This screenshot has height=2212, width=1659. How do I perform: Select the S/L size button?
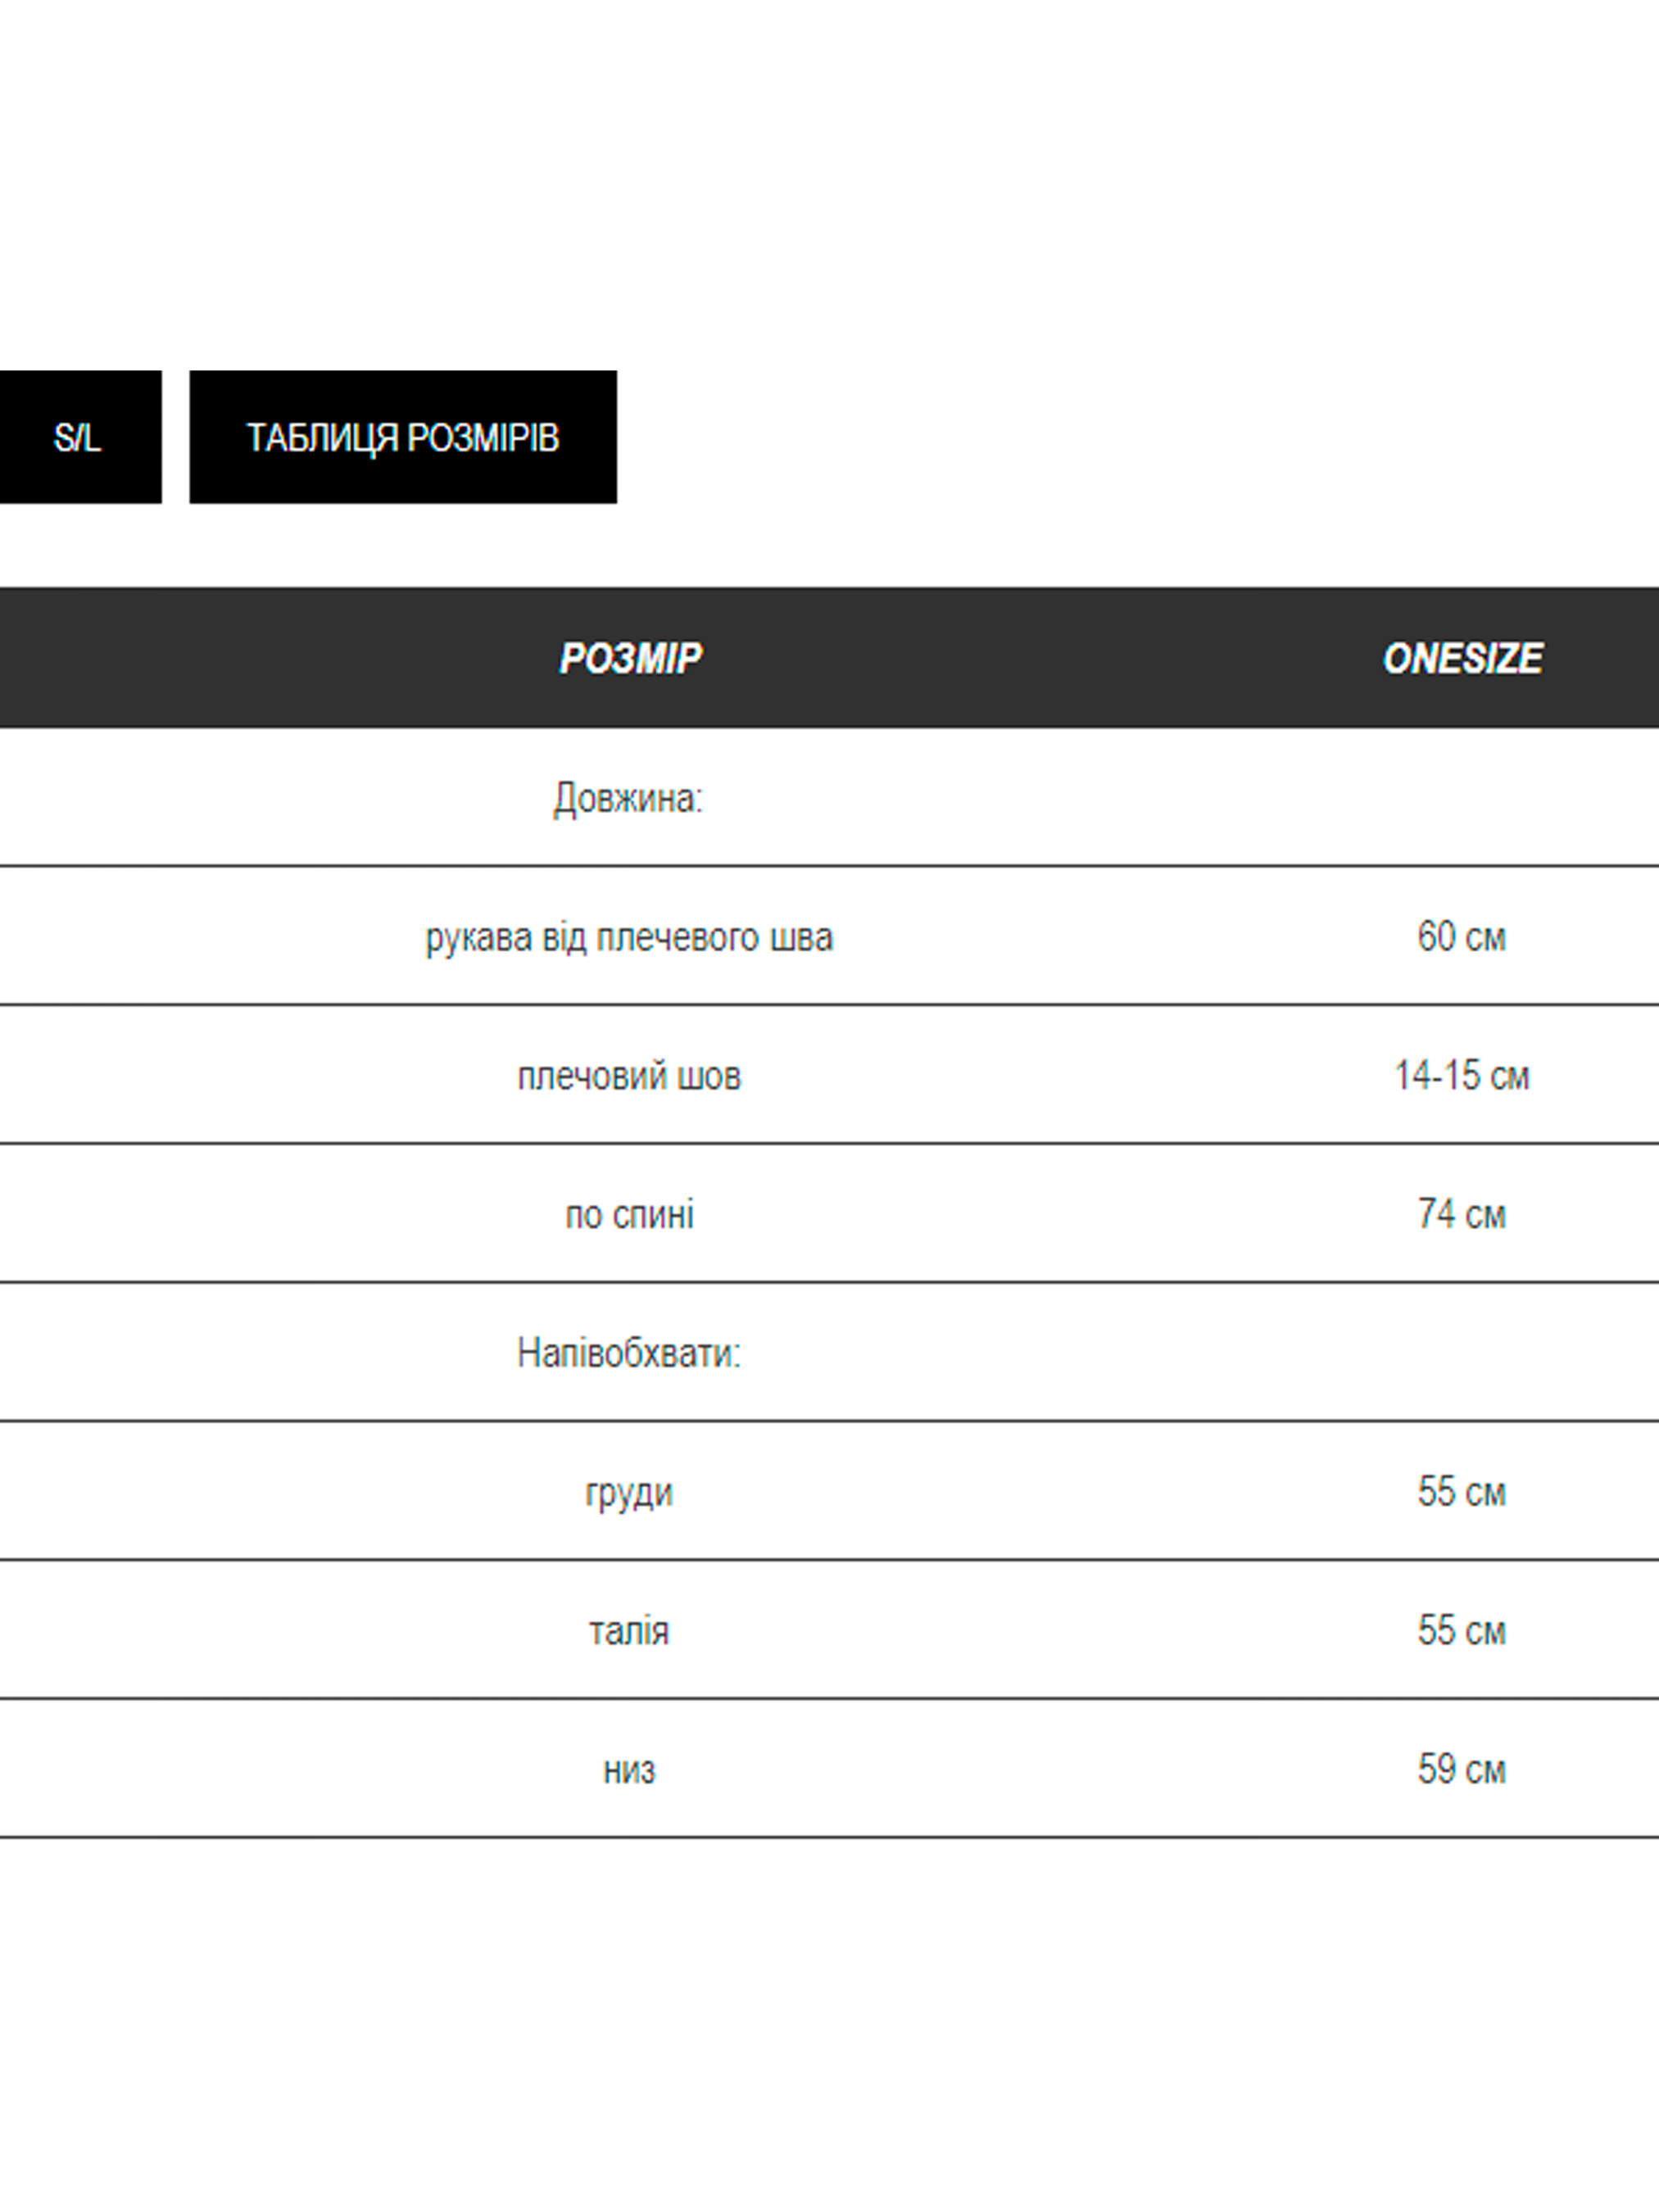[78, 437]
